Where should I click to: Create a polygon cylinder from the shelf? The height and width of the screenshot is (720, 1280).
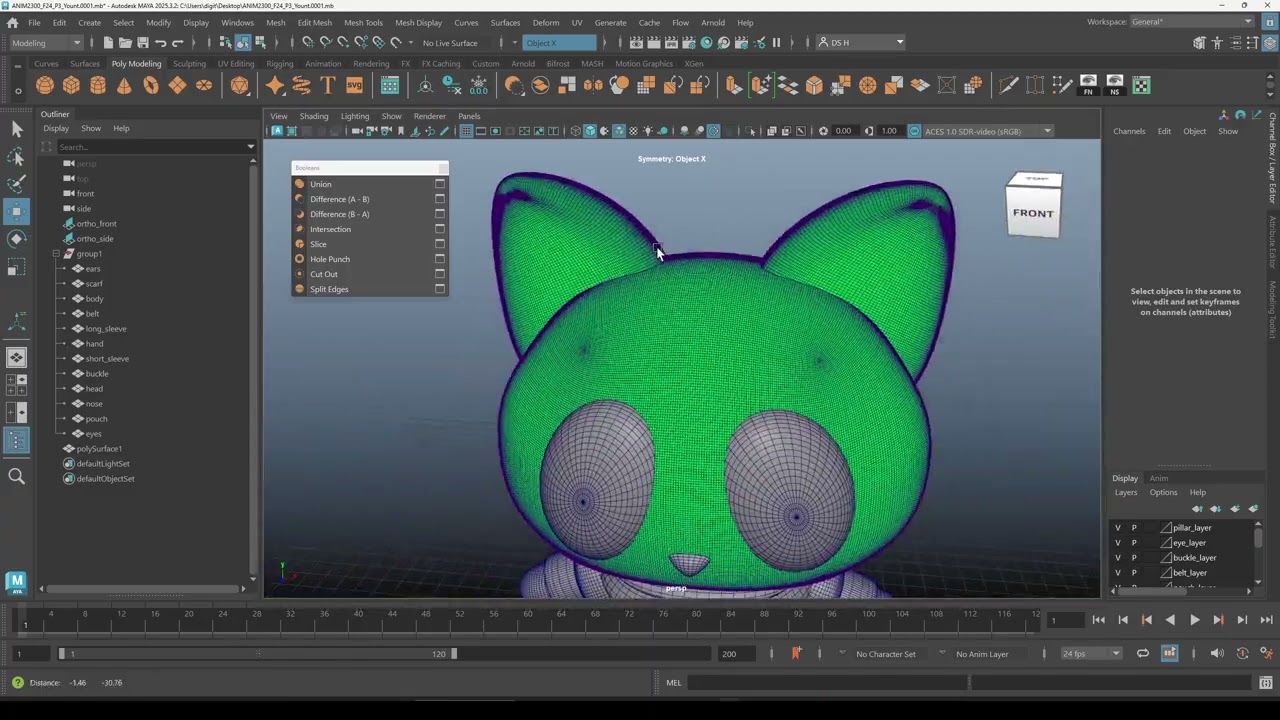coord(98,86)
